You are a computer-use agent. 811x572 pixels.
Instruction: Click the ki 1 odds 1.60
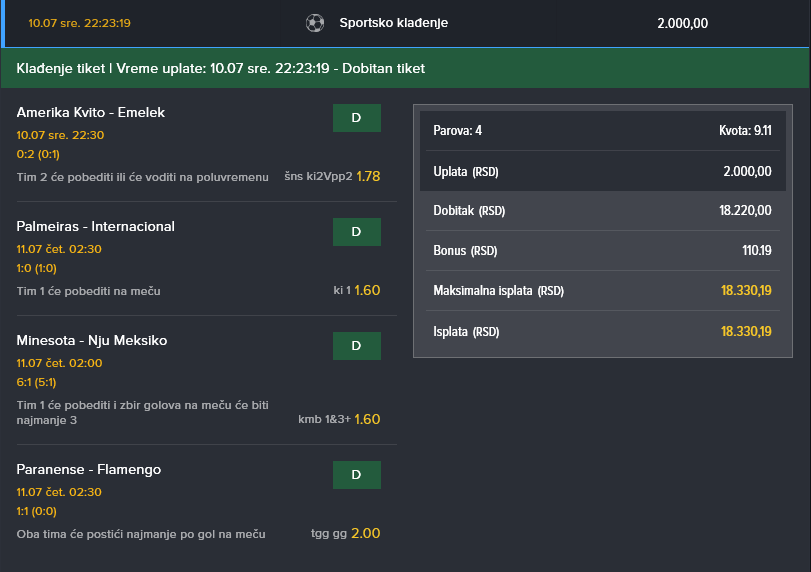[x=367, y=290]
